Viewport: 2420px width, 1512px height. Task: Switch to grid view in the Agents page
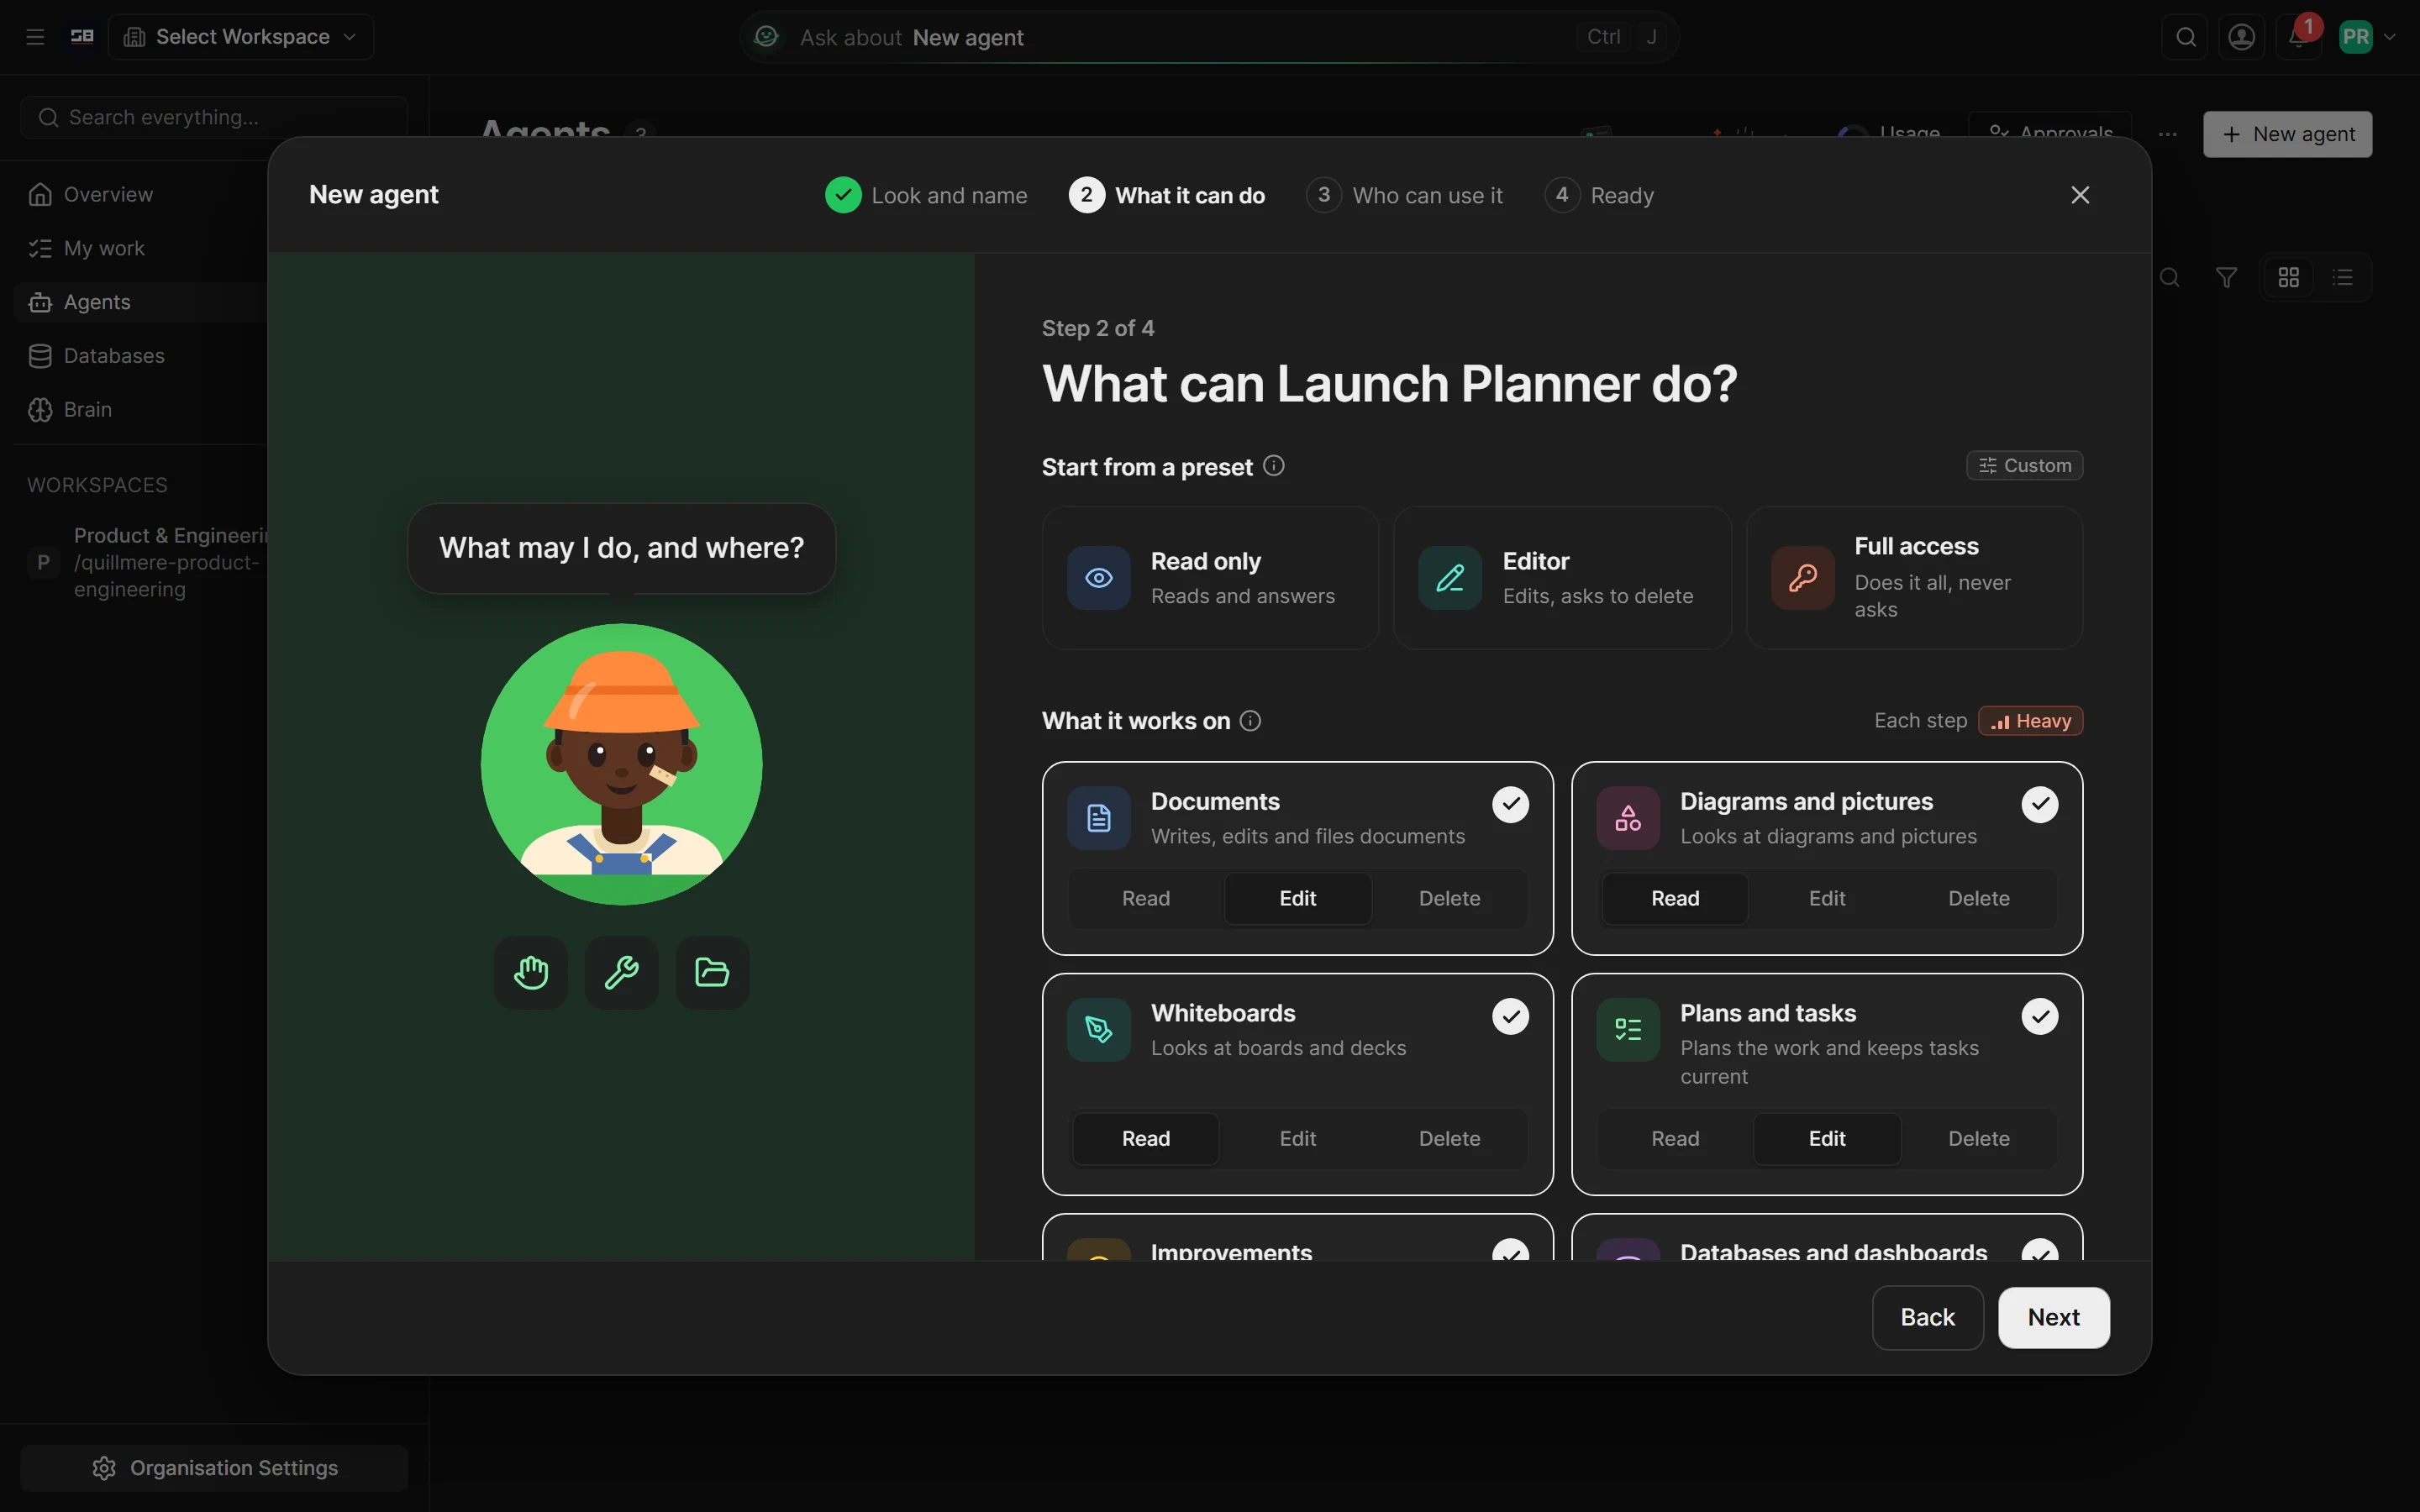[x=2288, y=277]
